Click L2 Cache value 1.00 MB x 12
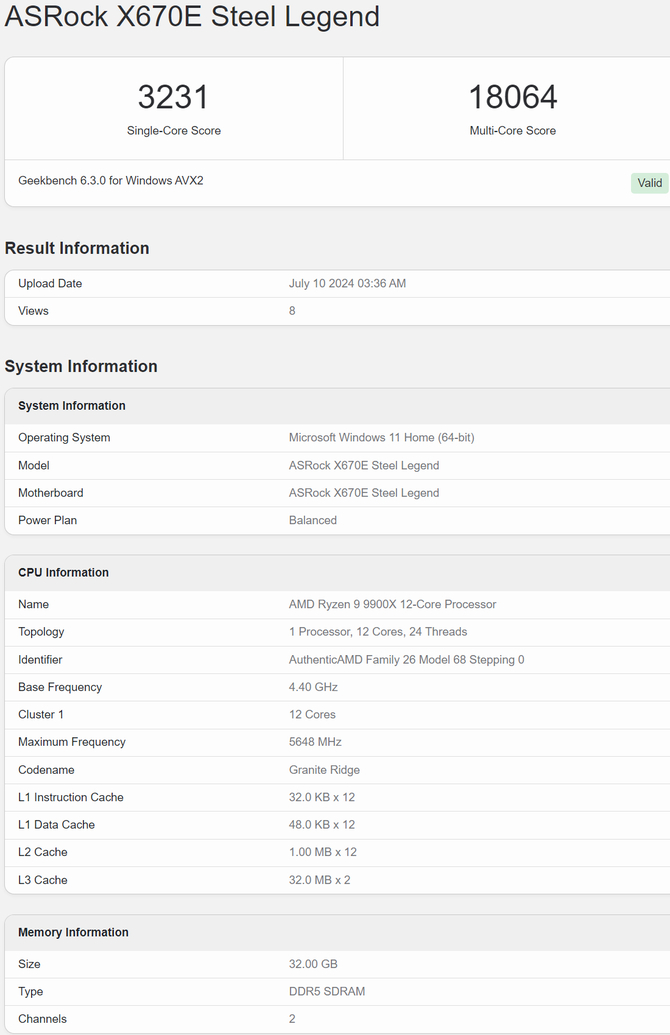670x1035 pixels. tap(323, 852)
